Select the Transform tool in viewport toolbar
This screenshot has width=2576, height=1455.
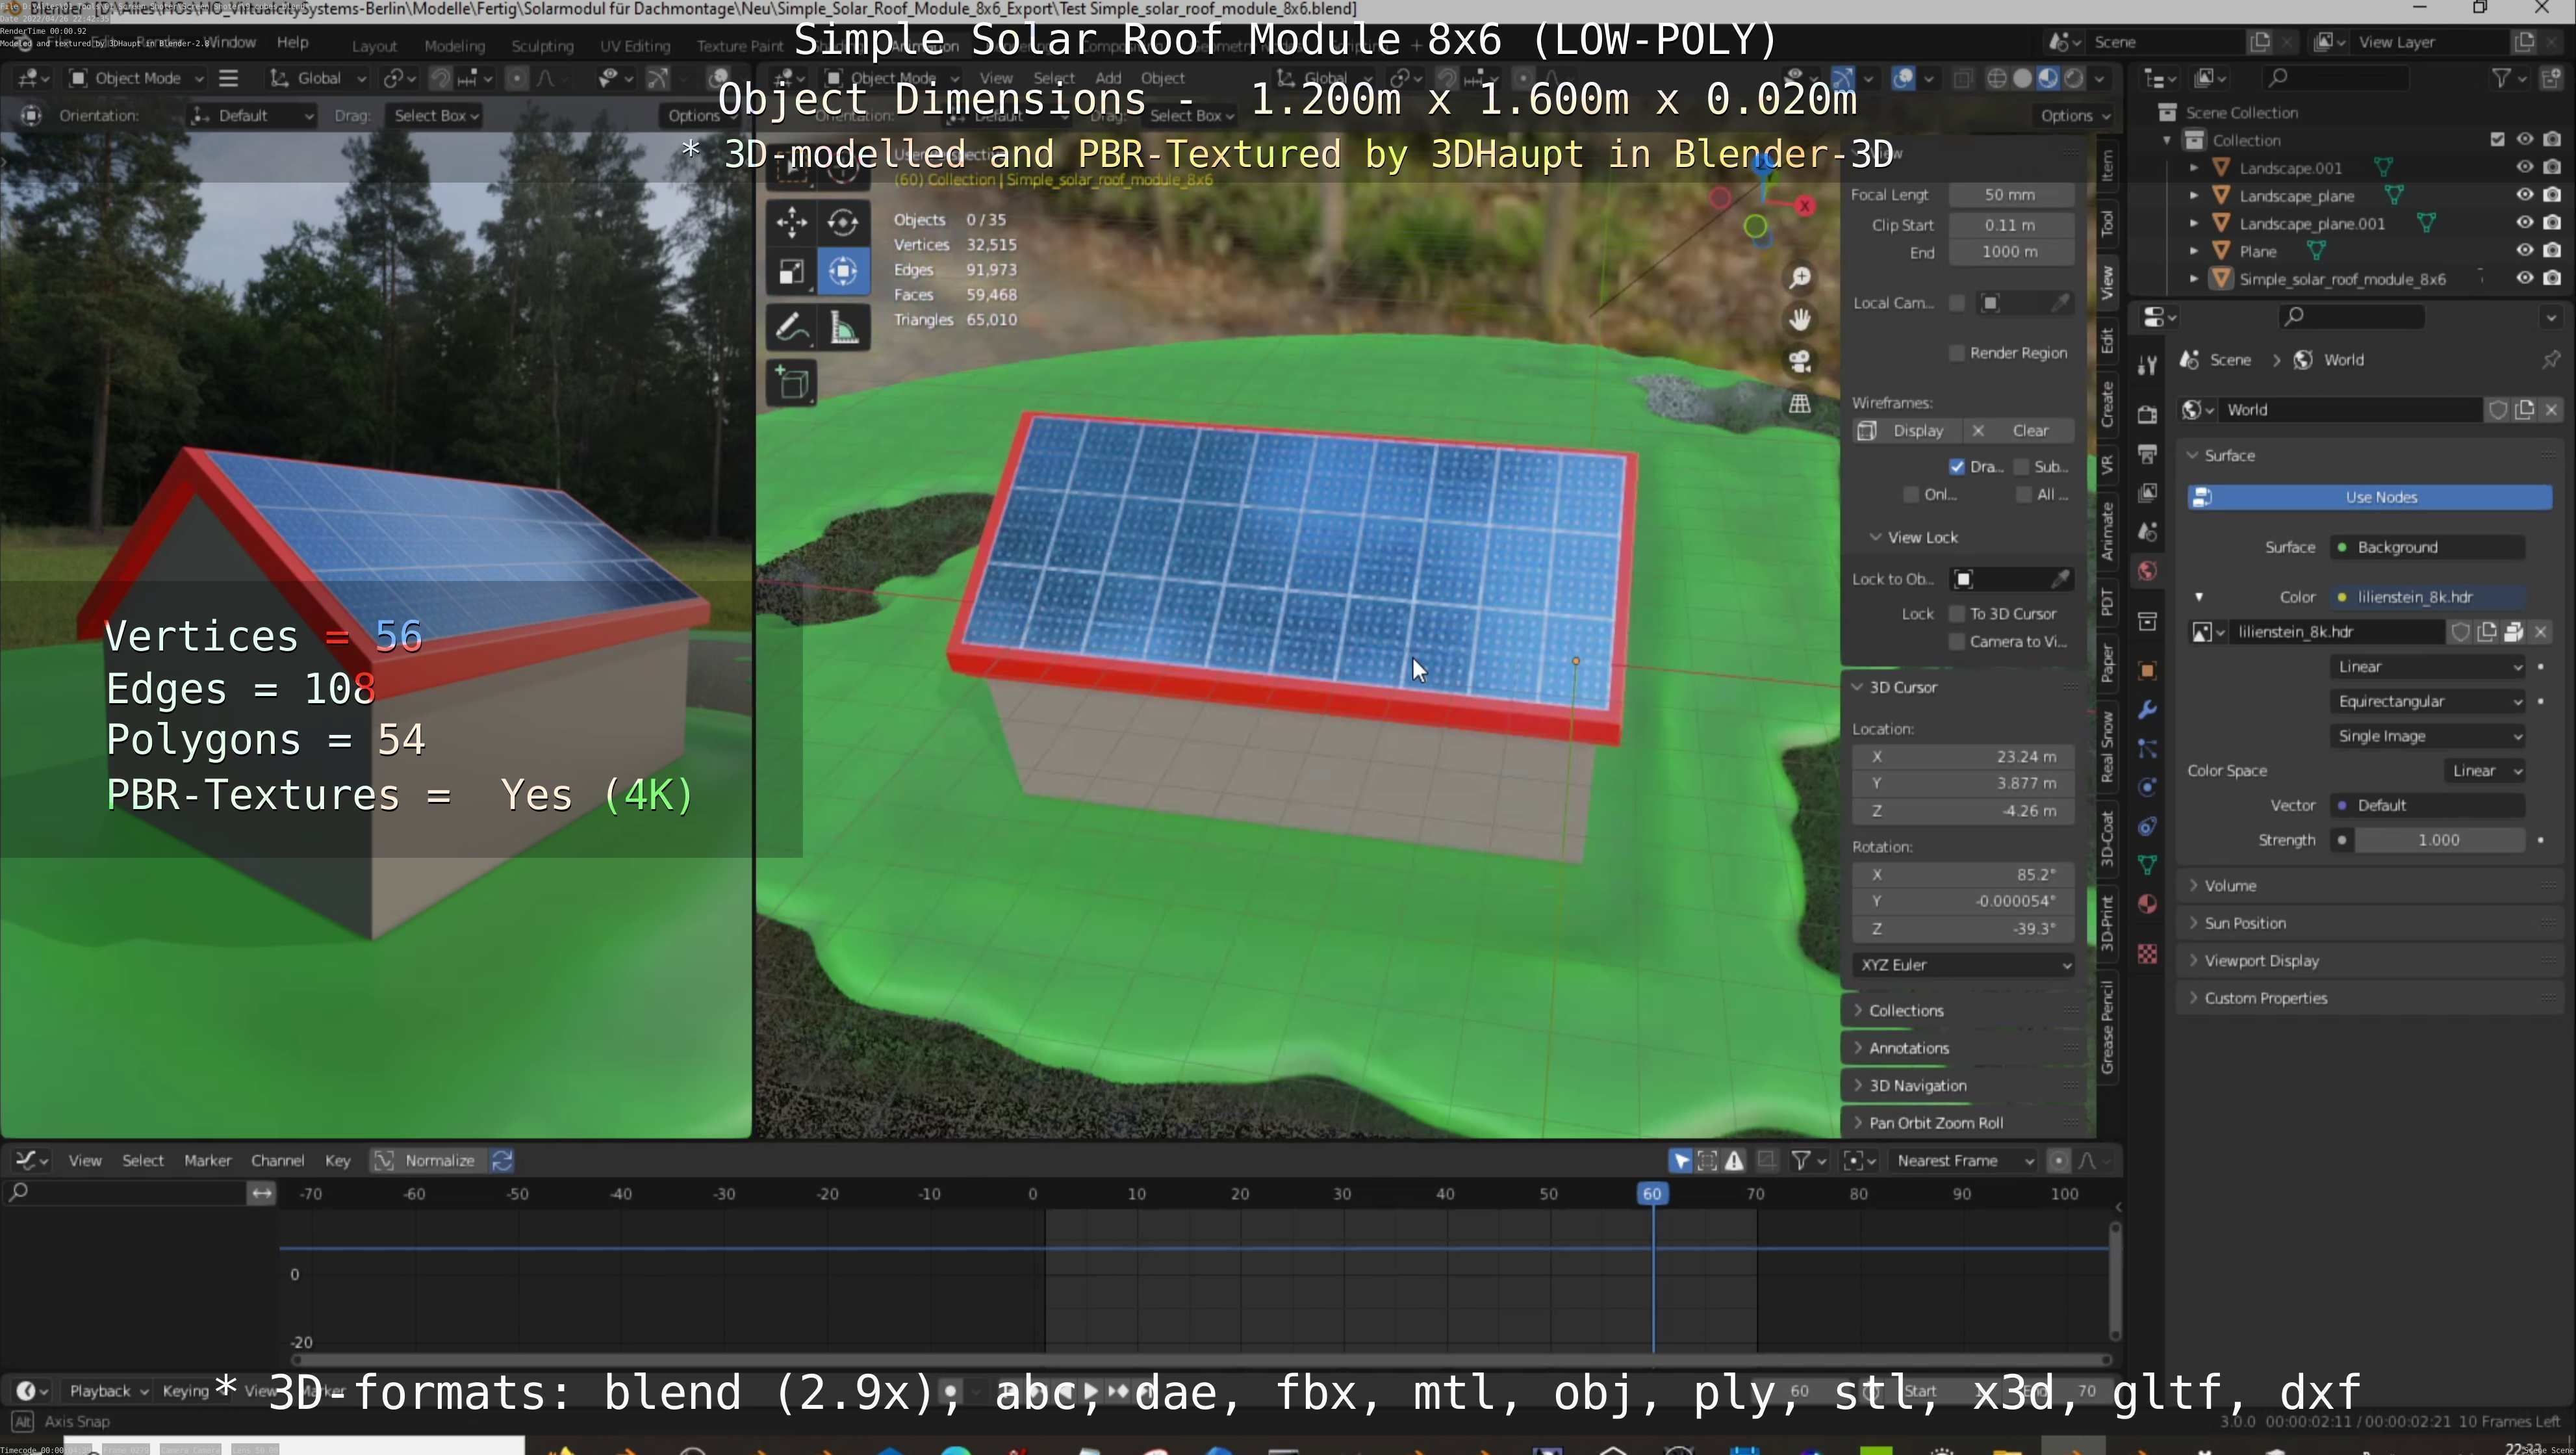pyautogui.click(x=843, y=272)
